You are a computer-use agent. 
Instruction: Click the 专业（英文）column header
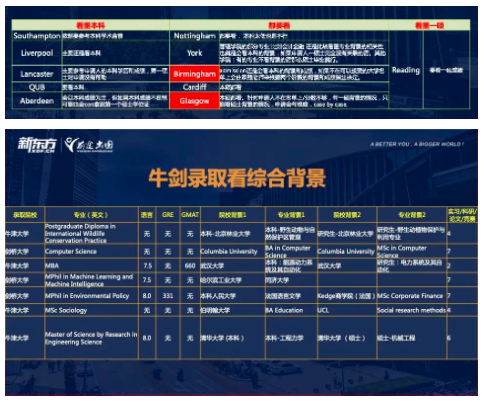coord(91,215)
